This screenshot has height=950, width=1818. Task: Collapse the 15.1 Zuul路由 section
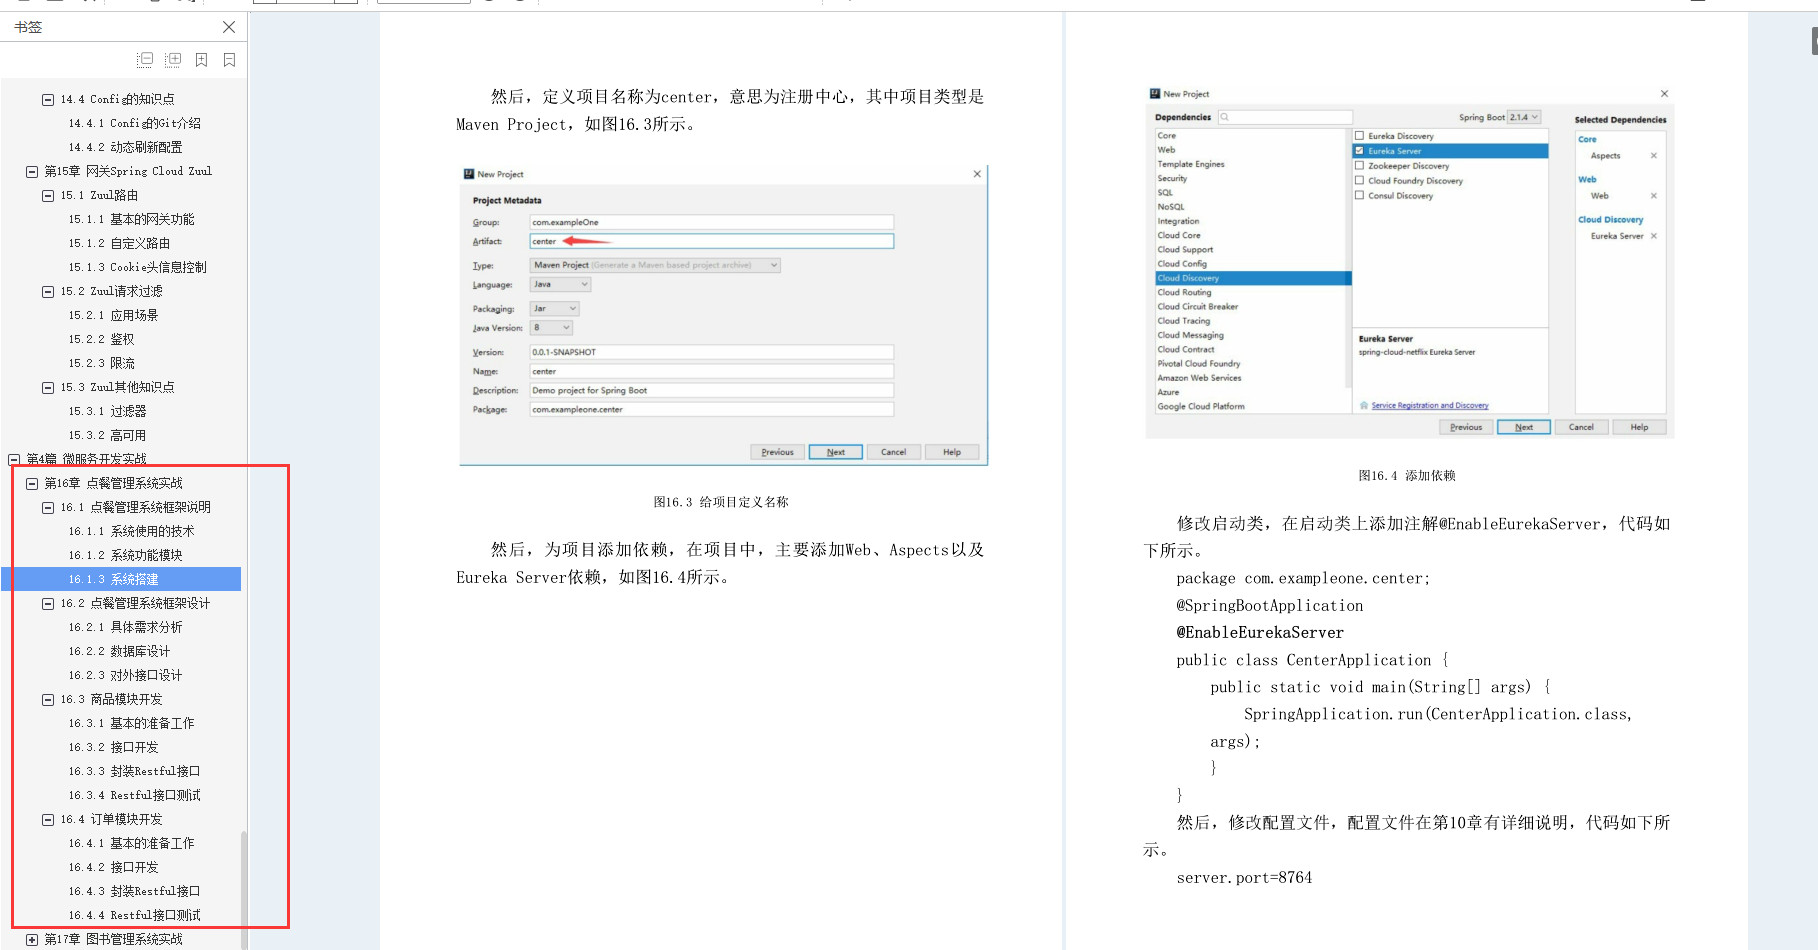pos(48,195)
